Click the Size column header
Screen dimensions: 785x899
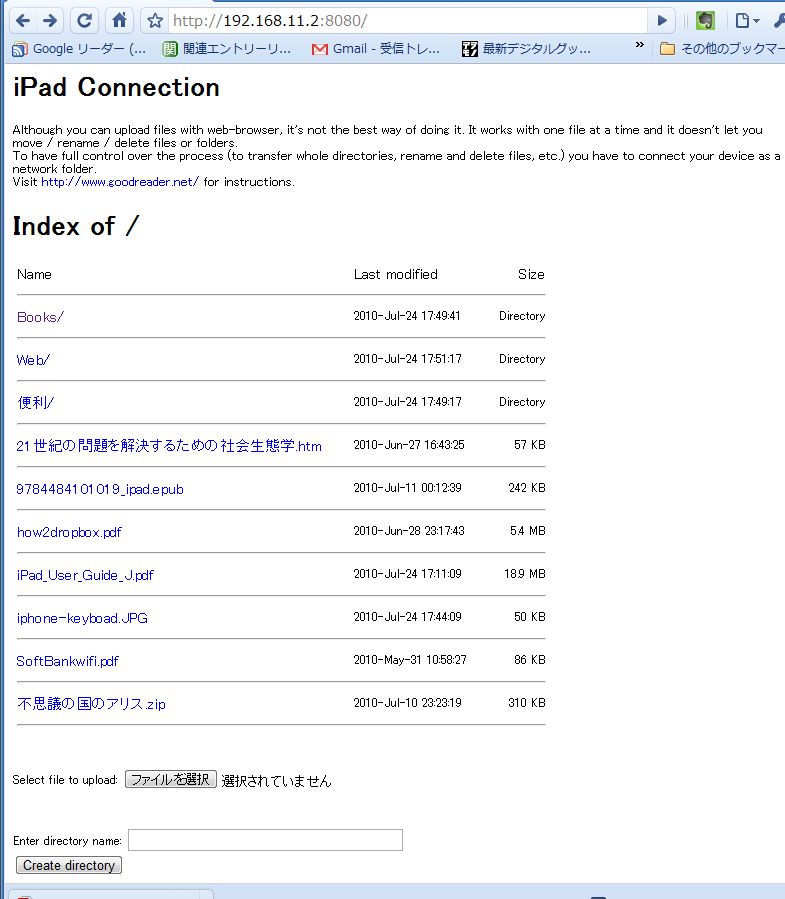click(531, 275)
